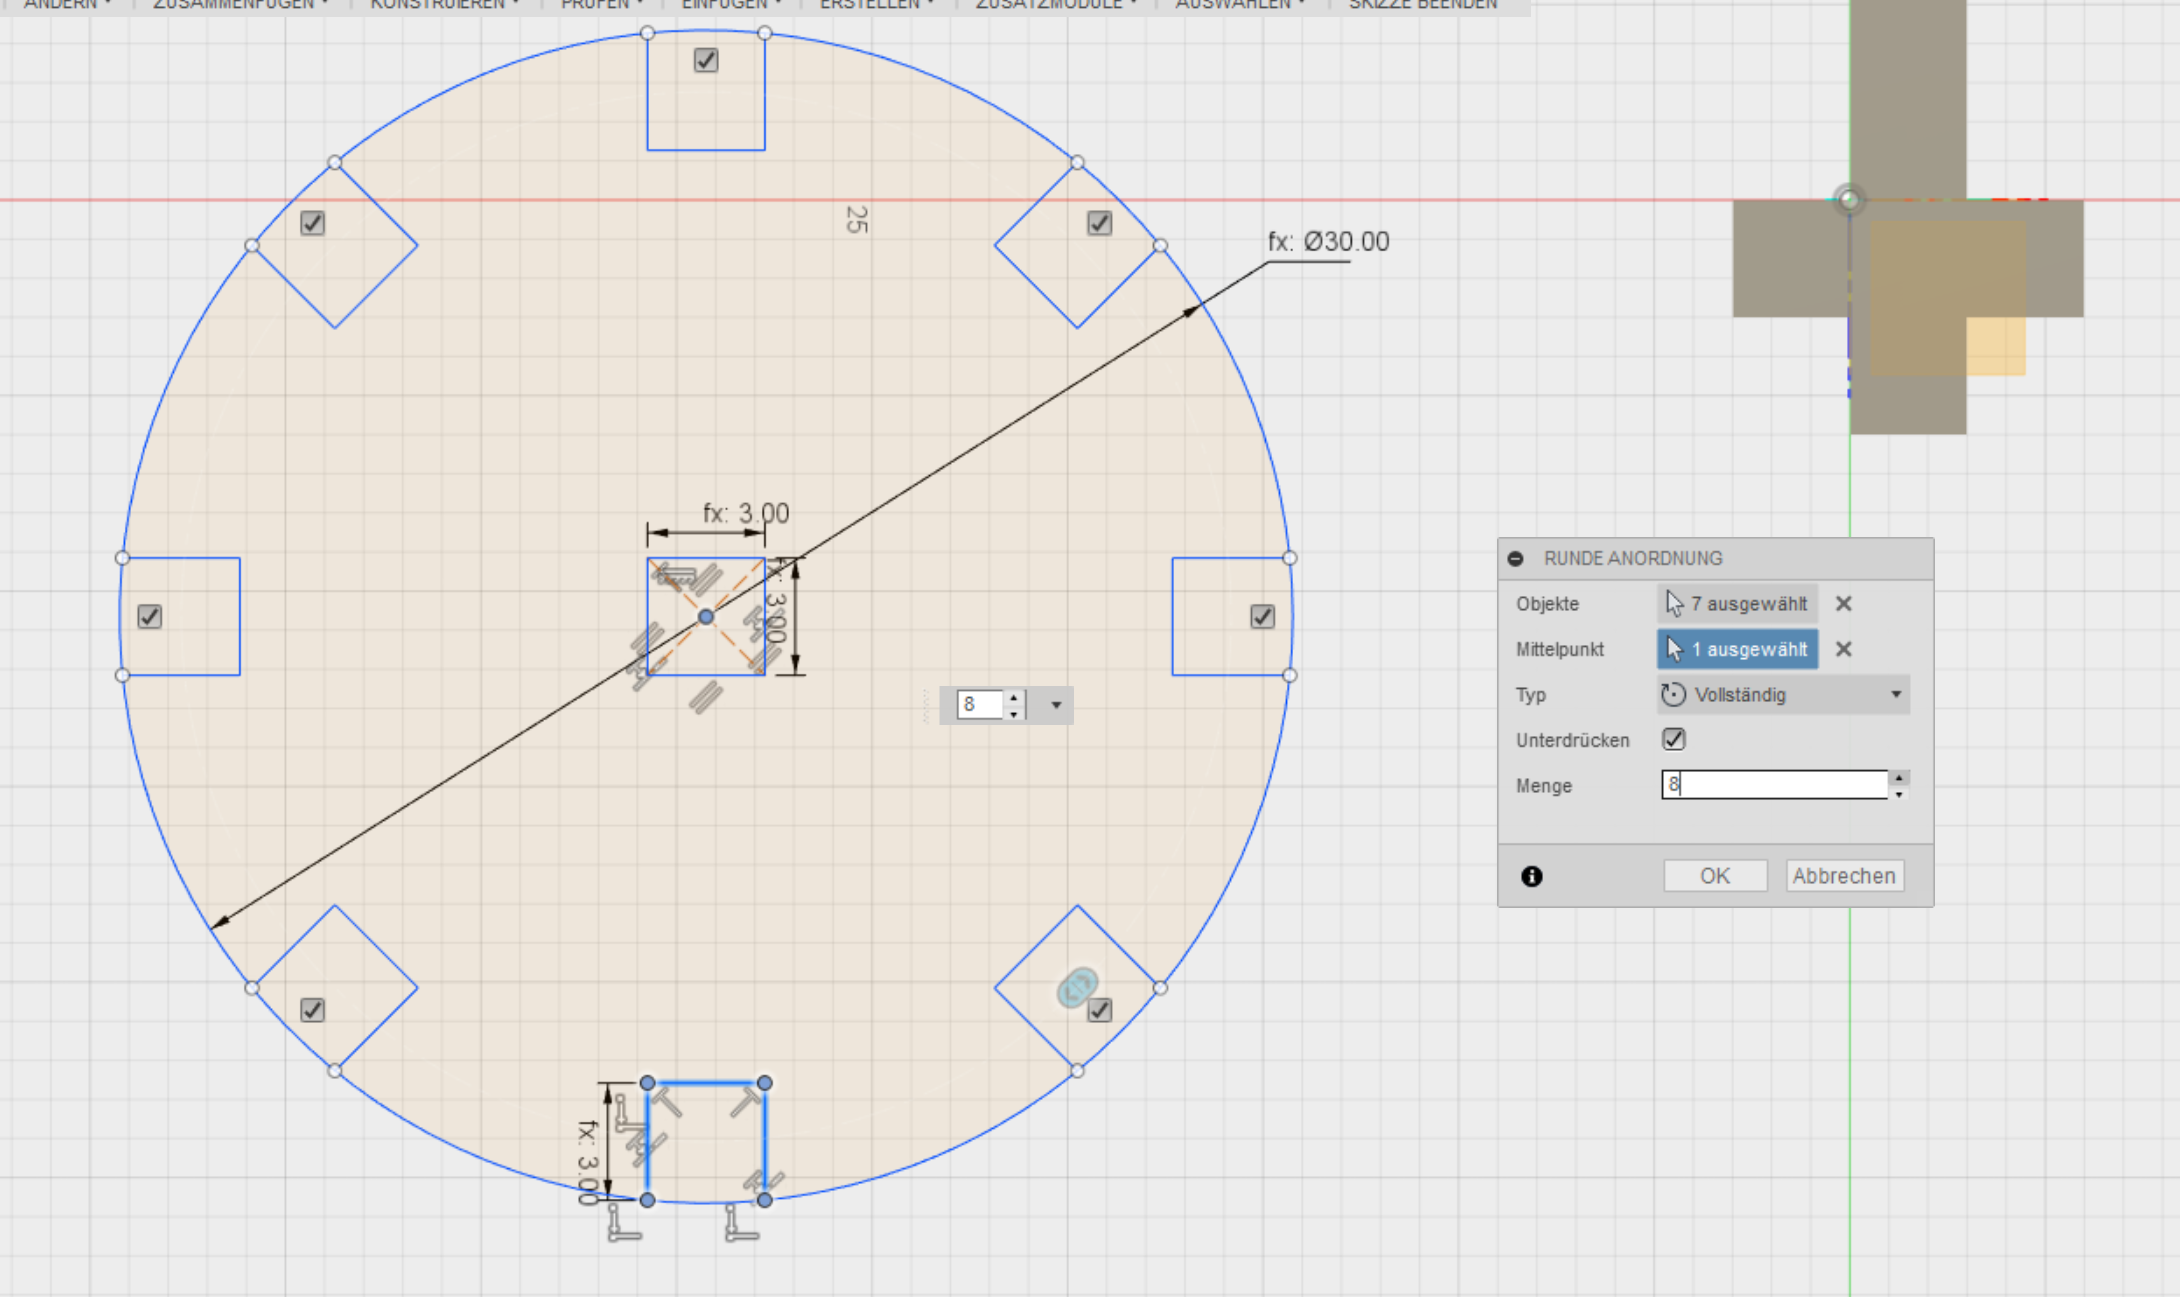Open the dropdown arrow beside the on-canvas quantity box
Image resolution: width=2180 pixels, height=1297 pixels.
click(x=1056, y=706)
